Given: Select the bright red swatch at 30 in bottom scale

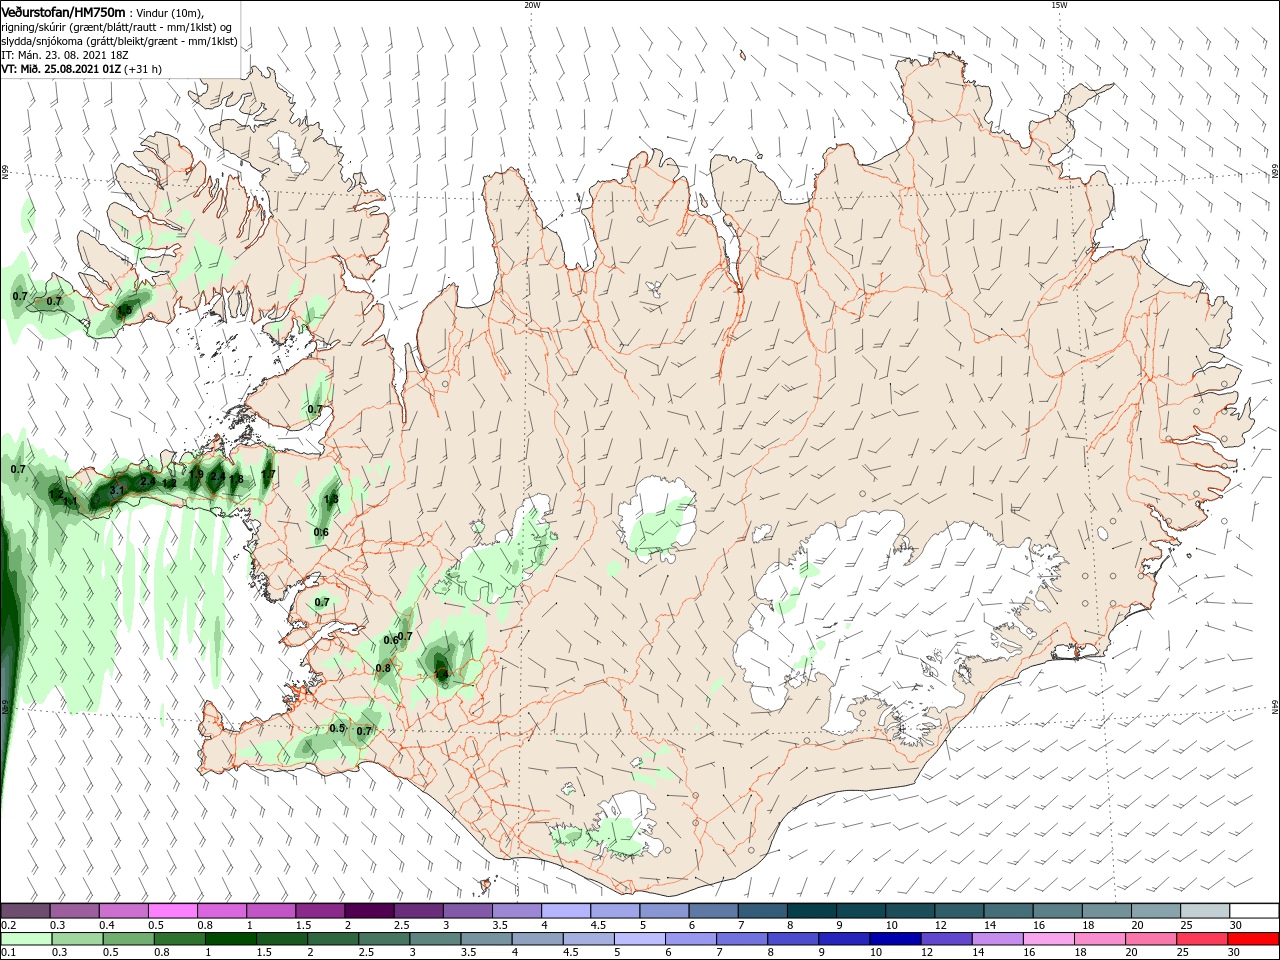Looking at the screenshot, I should [1253, 939].
